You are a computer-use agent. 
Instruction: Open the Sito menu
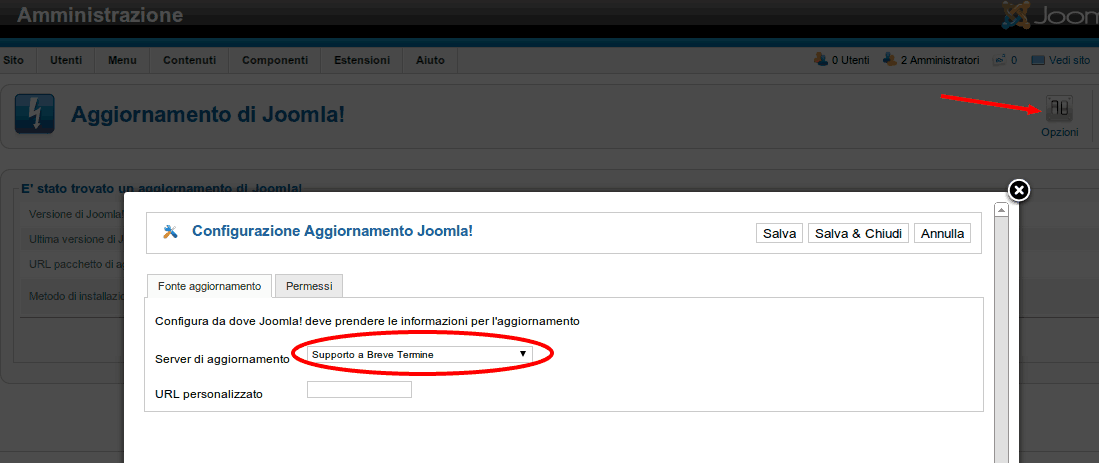(13, 60)
